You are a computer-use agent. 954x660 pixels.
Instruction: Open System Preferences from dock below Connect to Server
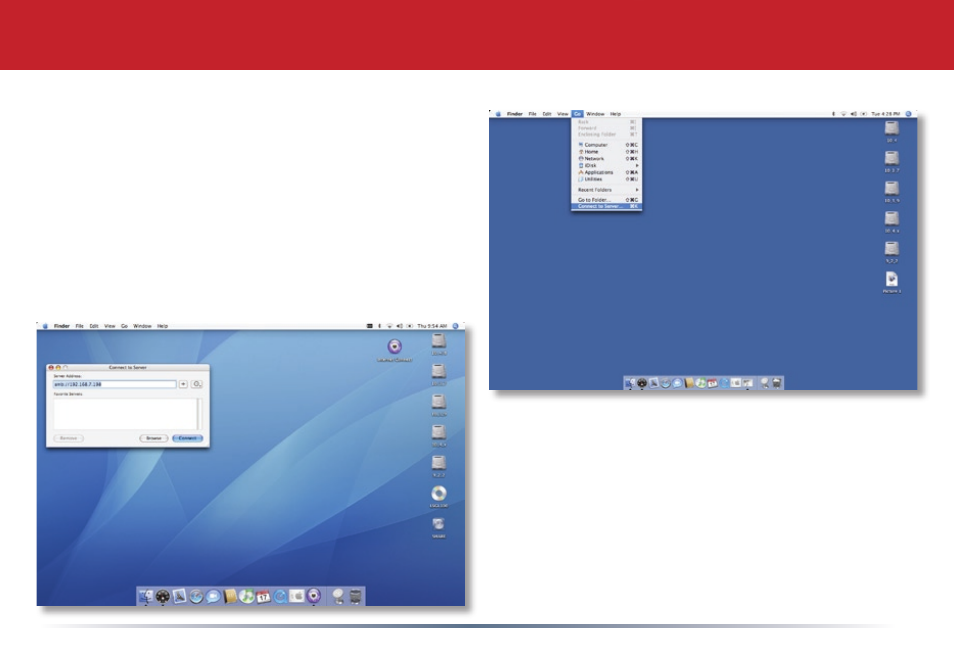pos(296,597)
